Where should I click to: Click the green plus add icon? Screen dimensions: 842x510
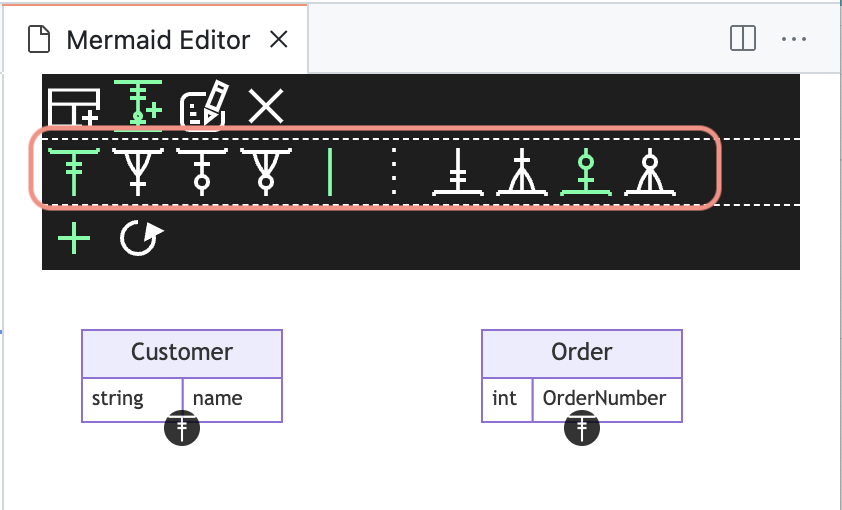(x=74, y=239)
